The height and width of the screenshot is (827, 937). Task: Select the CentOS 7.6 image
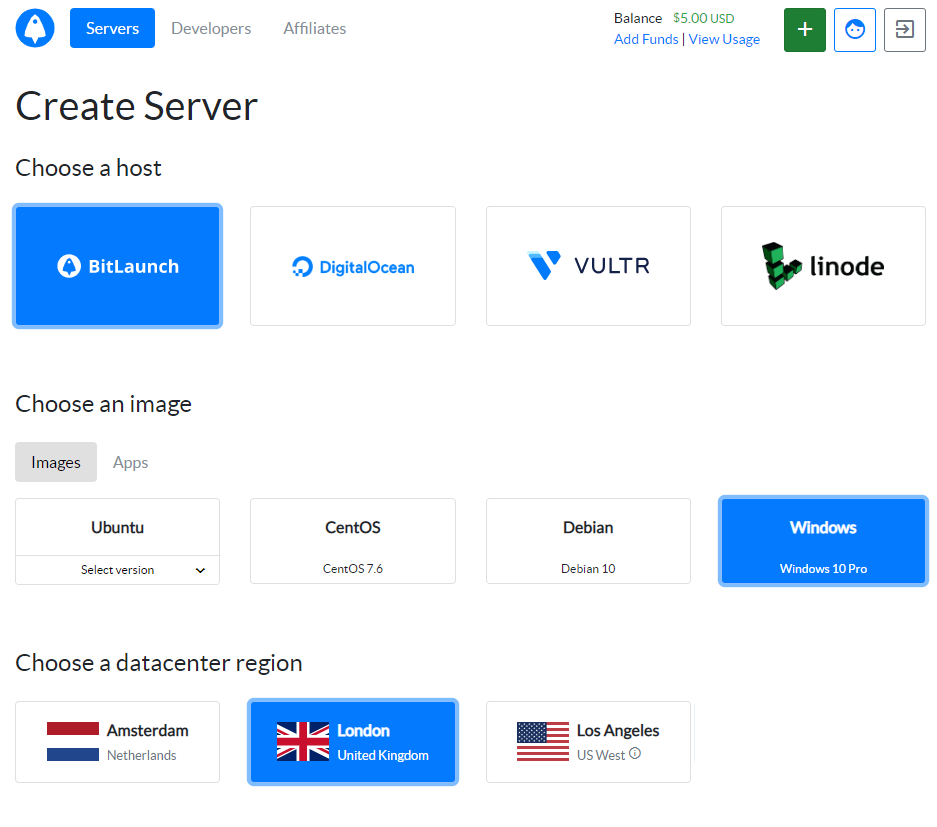point(353,541)
